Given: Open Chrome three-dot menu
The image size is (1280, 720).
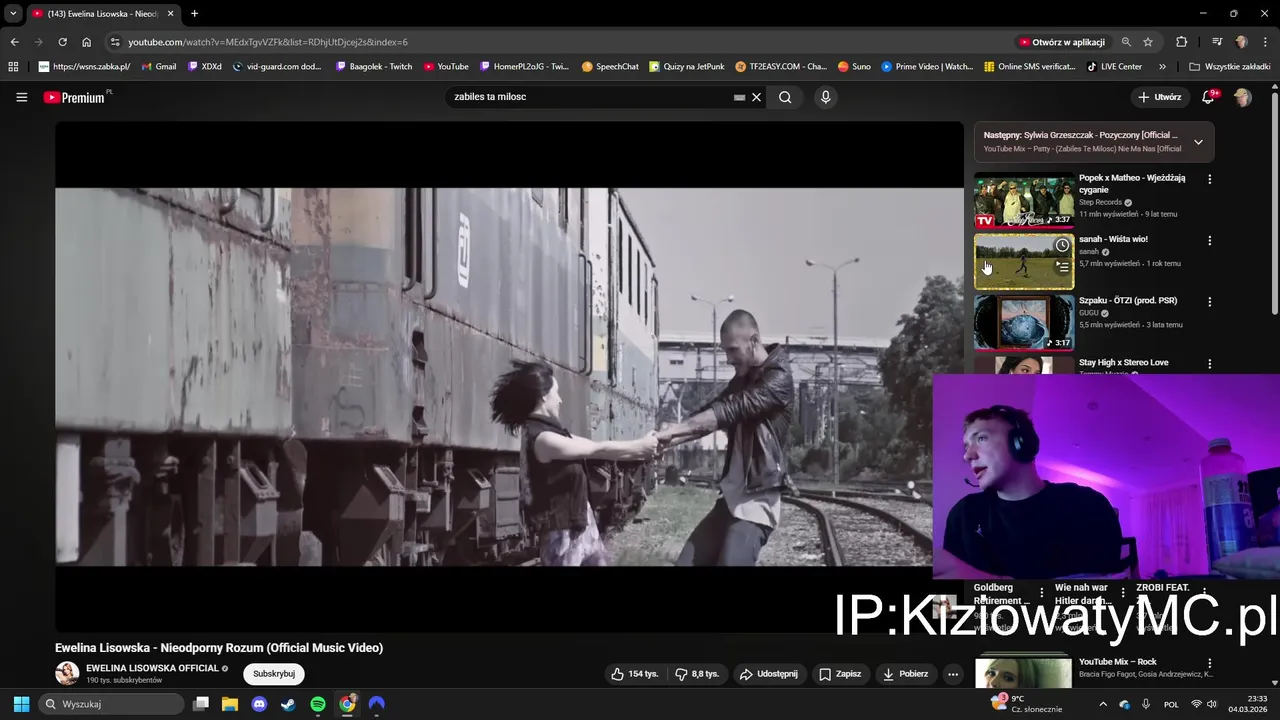Looking at the screenshot, I should 1265,42.
